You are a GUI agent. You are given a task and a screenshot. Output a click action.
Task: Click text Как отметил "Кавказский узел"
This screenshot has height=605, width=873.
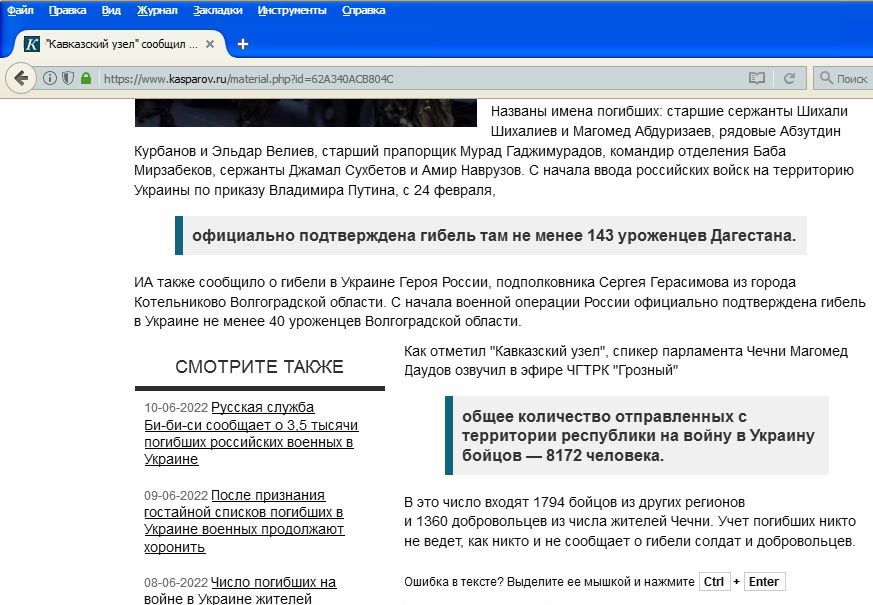tap(626, 361)
